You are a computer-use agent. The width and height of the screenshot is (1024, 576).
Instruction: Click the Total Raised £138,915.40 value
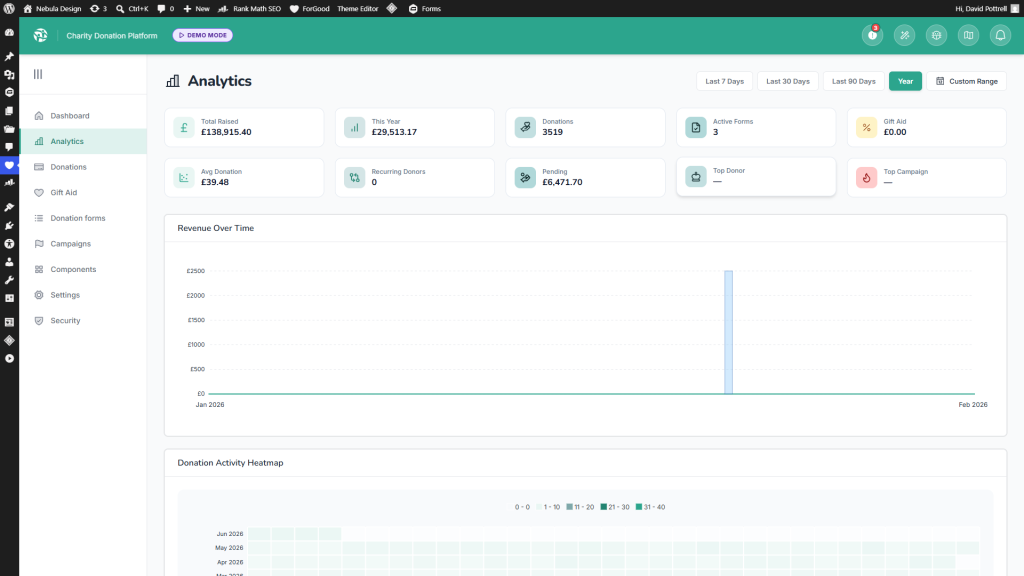(226, 132)
